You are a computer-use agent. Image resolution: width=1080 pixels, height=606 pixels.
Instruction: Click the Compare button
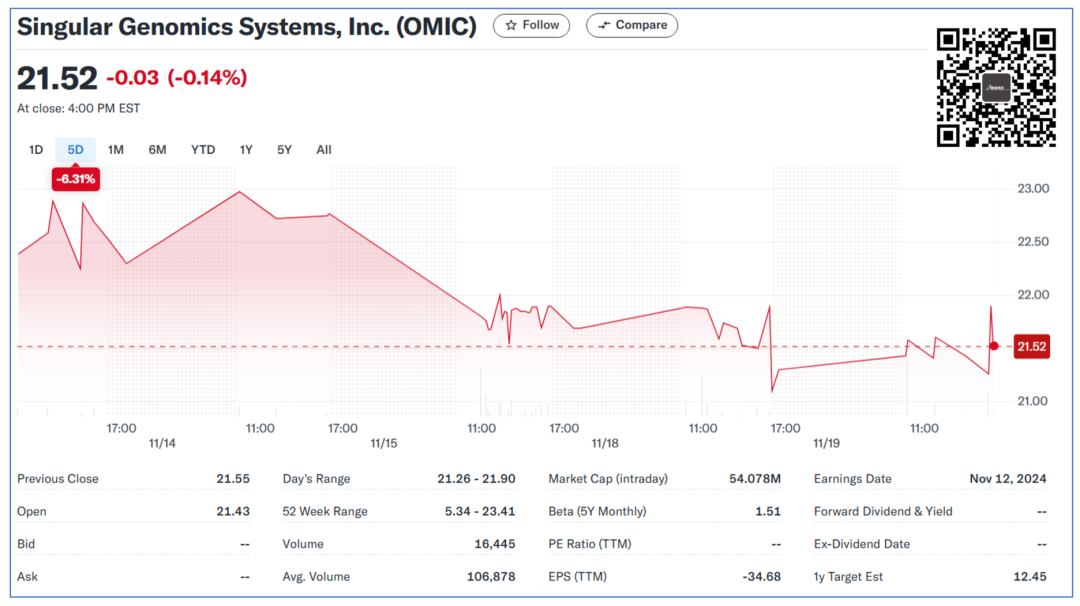pos(631,25)
